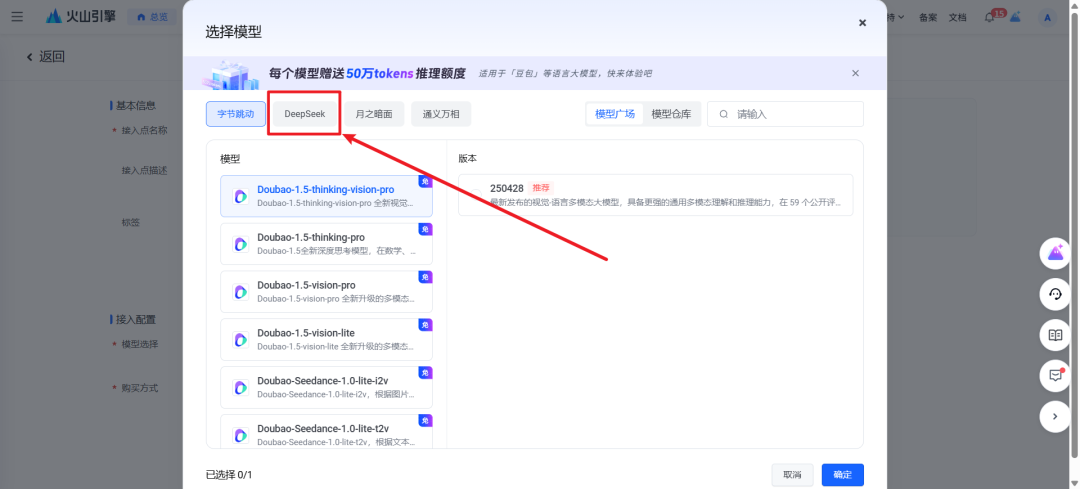This screenshot has width=1080, height=489.
Task: Click the 免 badge on Doubao-1.5-thinking-pro card
Action: [x=426, y=229]
